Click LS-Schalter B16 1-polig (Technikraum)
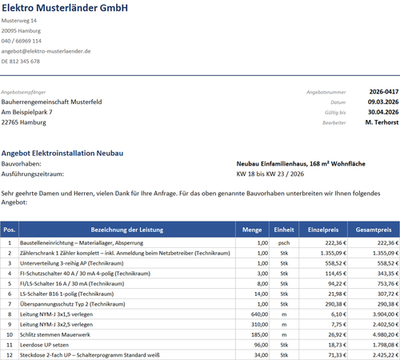400x360 pixels. coord(67,294)
